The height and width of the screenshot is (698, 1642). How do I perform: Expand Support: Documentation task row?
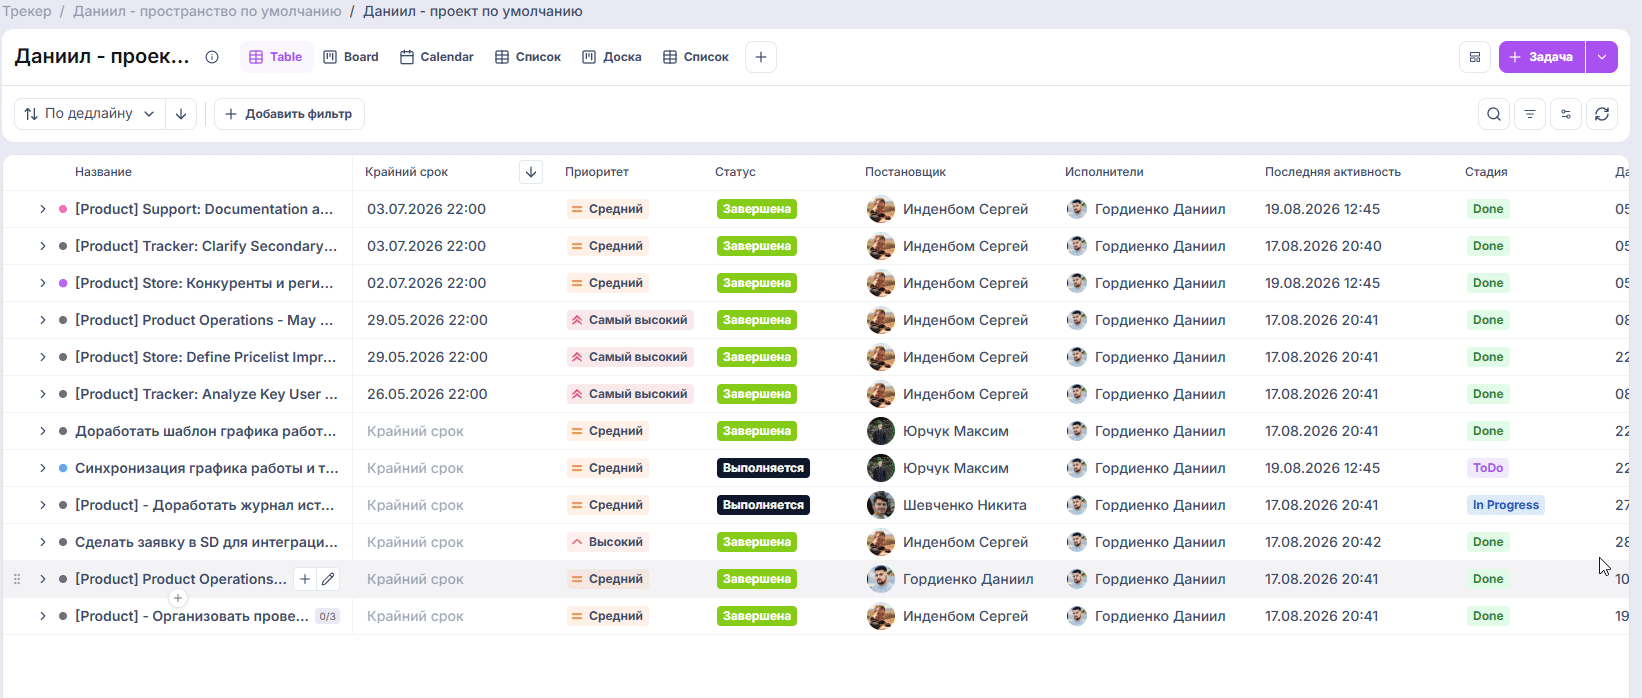43,209
